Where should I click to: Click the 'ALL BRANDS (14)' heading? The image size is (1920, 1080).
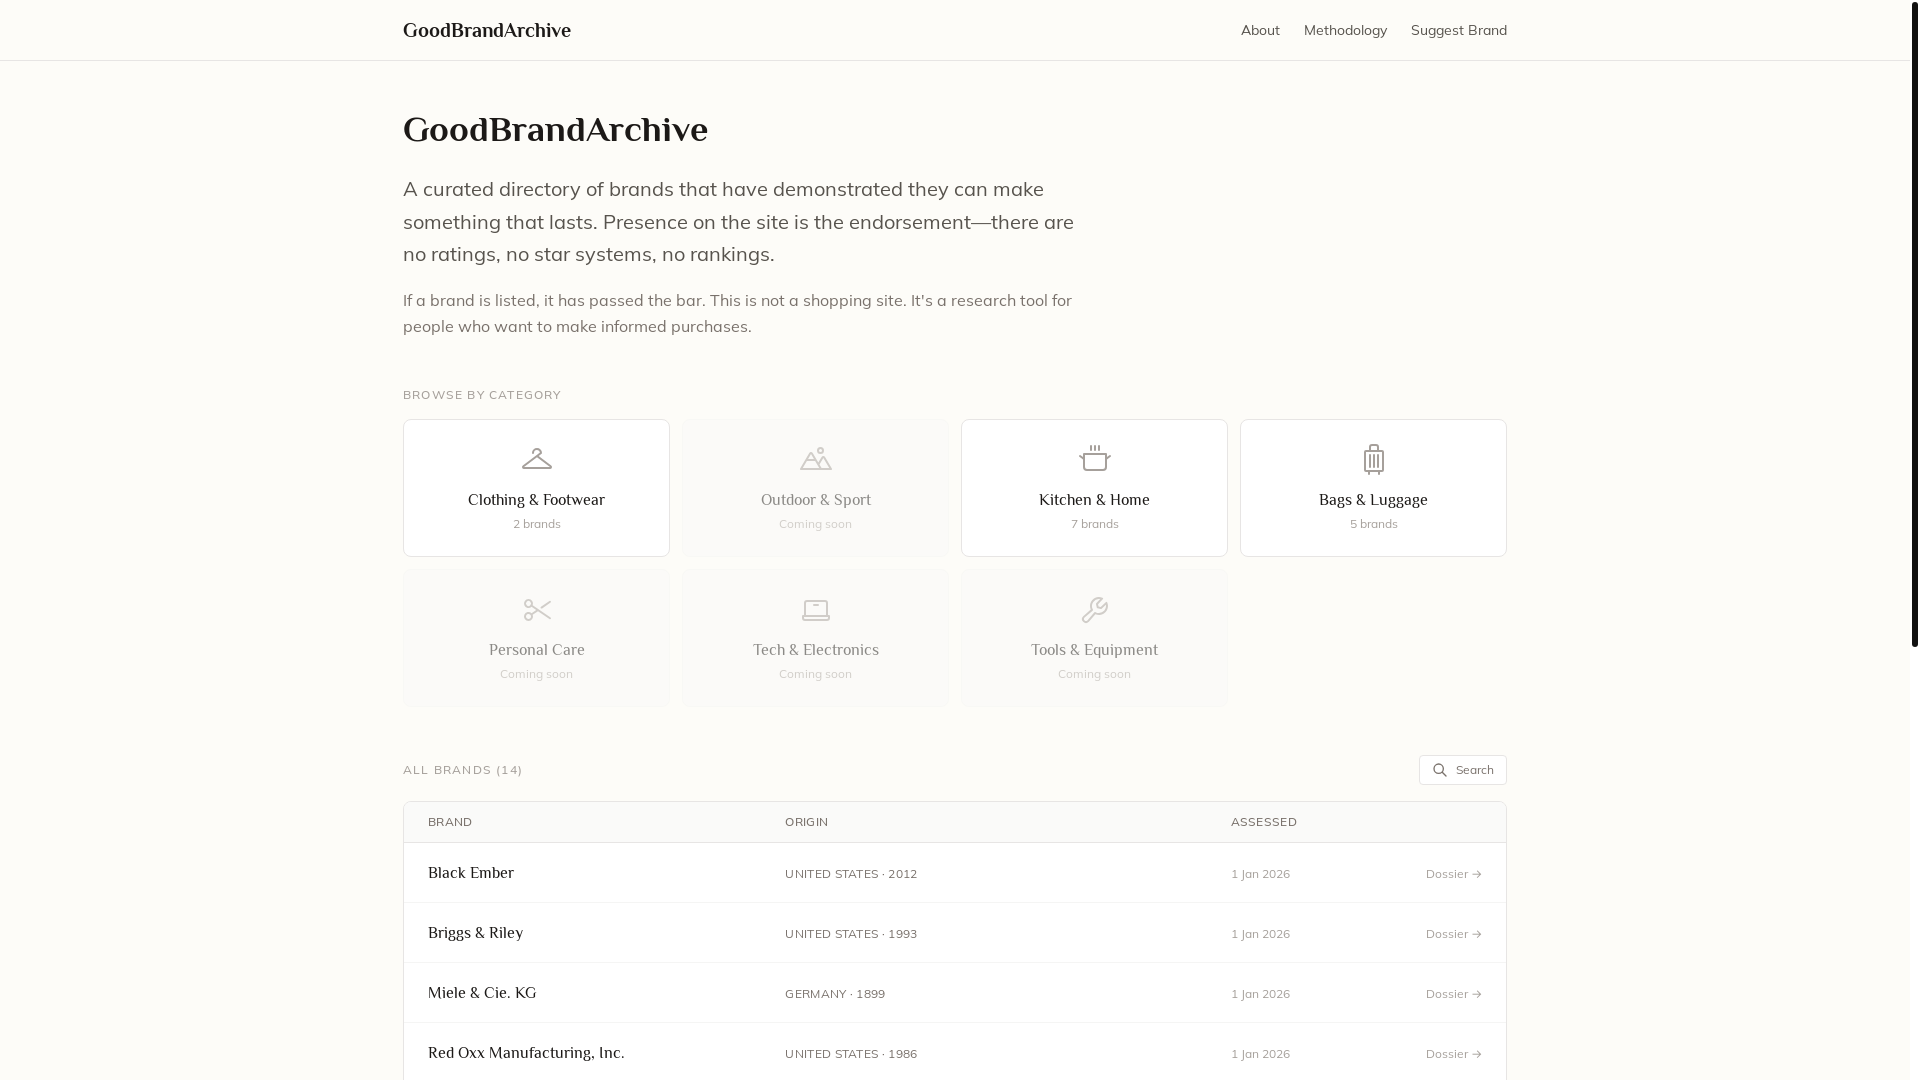tap(462, 770)
